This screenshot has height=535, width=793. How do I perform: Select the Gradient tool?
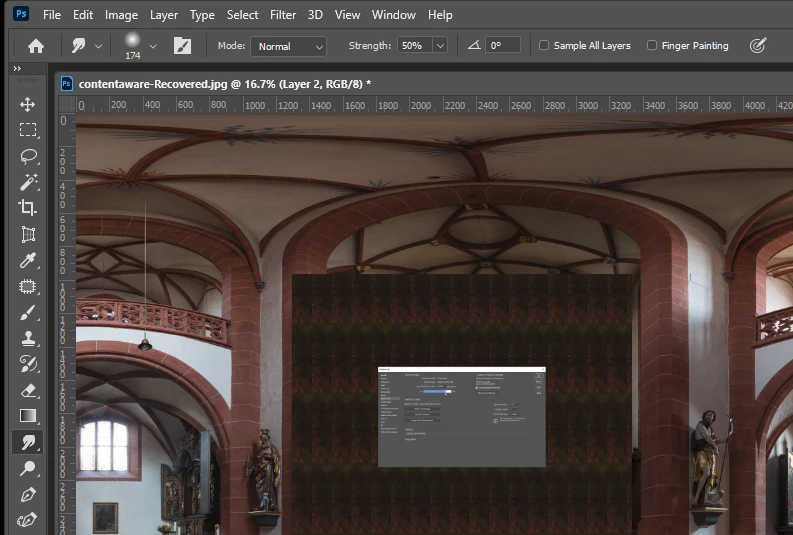click(27, 416)
